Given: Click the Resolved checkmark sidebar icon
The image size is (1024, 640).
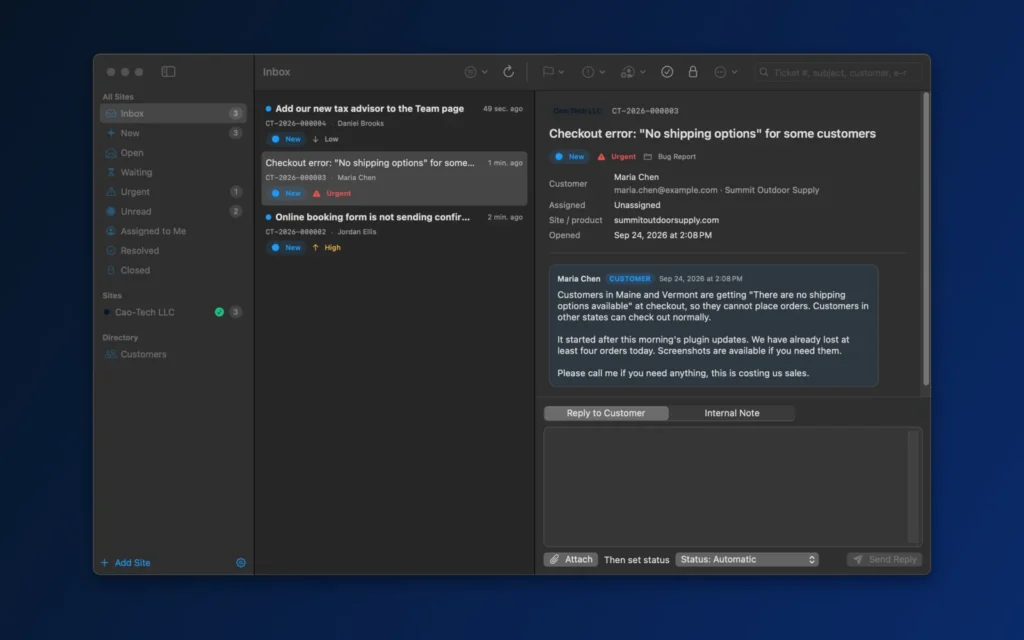Looking at the screenshot, I should point(111,251).
